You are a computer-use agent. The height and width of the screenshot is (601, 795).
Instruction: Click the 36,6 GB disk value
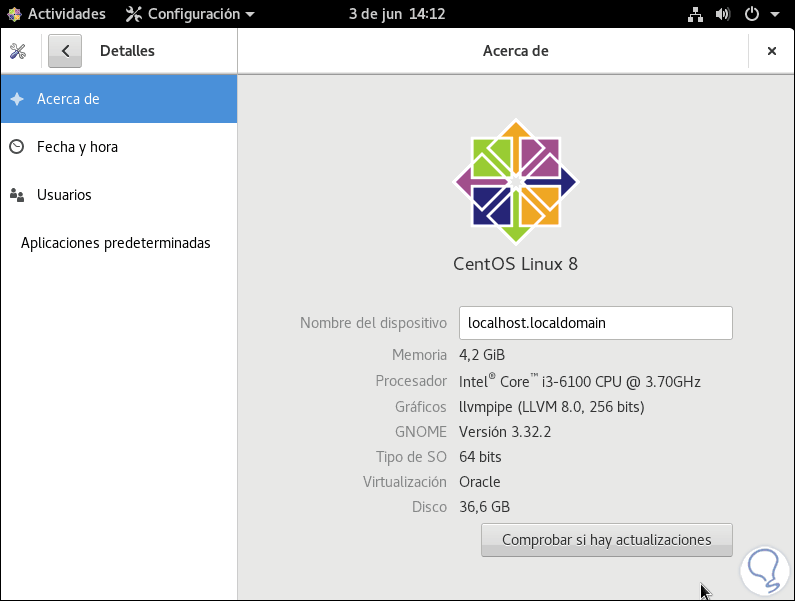[484, 507]
